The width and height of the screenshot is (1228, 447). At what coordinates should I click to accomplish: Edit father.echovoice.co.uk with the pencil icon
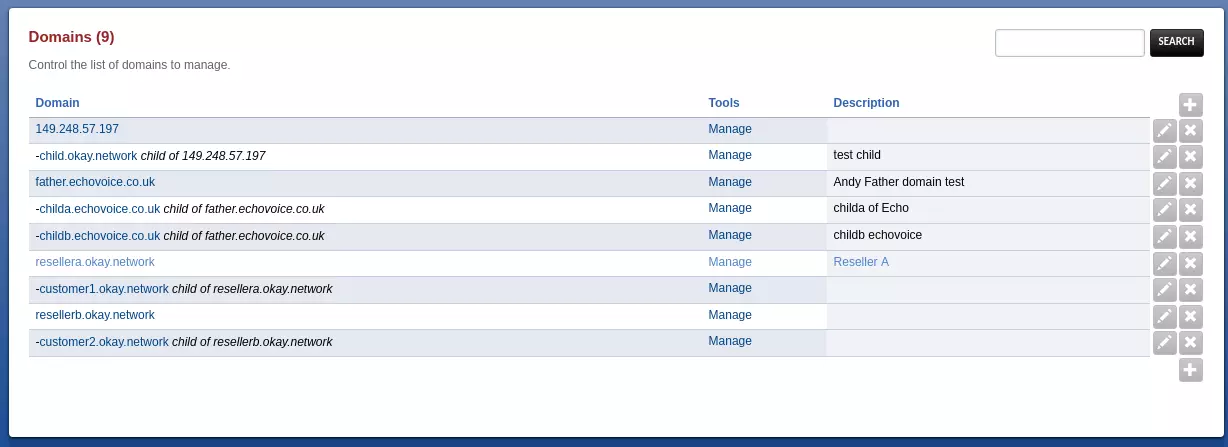click(1164, 183)
